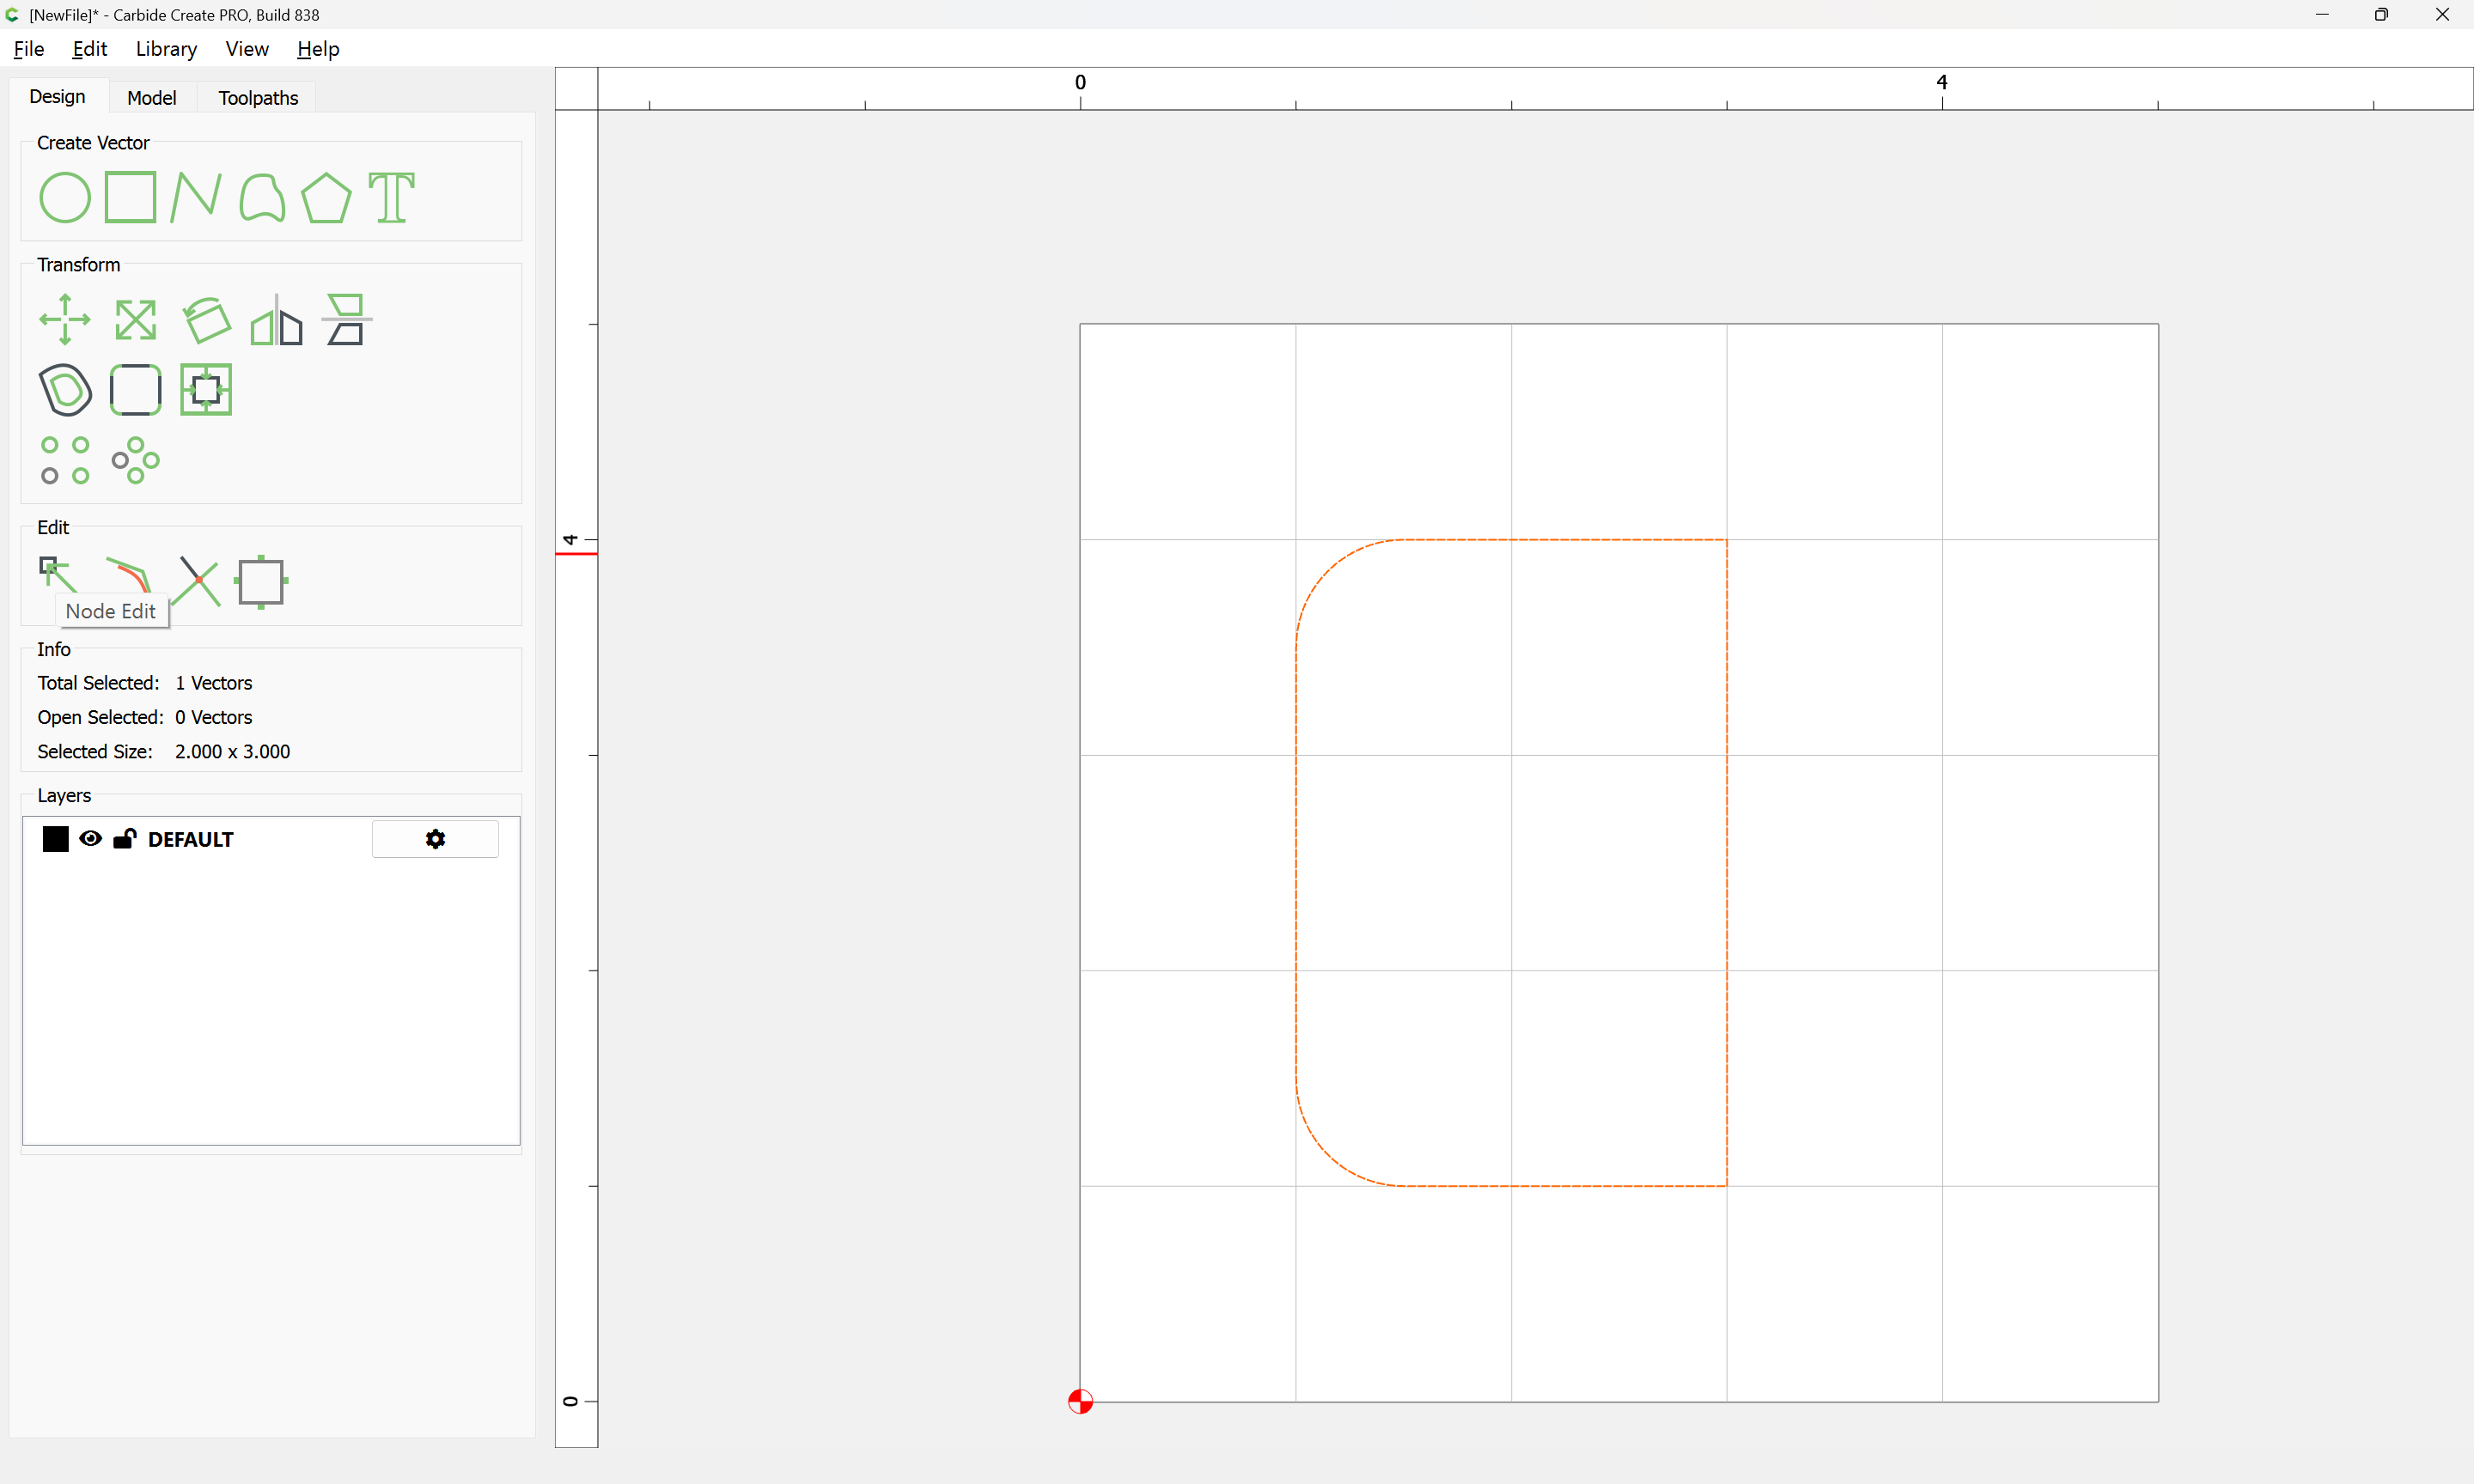
Task: Click the Move transform icon
Action: [65, 320]
